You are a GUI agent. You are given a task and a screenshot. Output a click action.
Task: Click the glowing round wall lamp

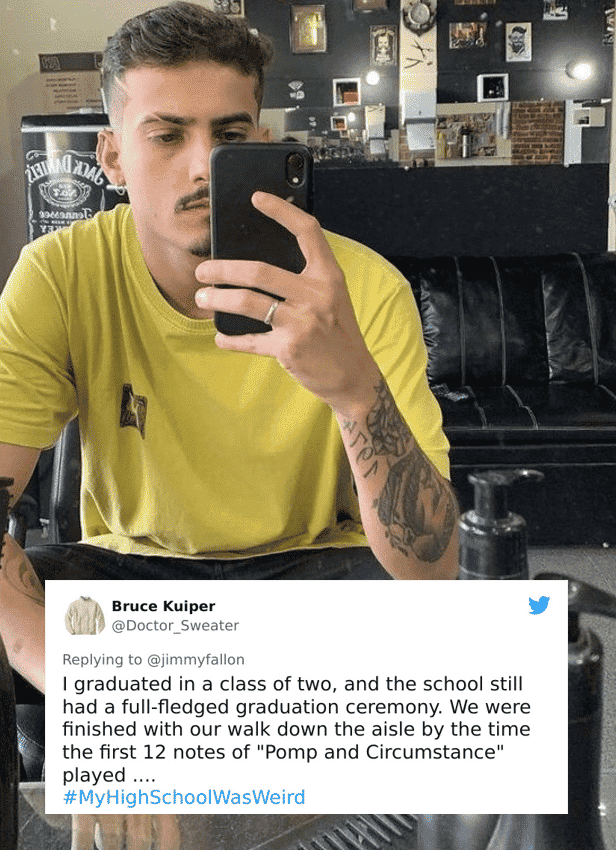[580, 70]
